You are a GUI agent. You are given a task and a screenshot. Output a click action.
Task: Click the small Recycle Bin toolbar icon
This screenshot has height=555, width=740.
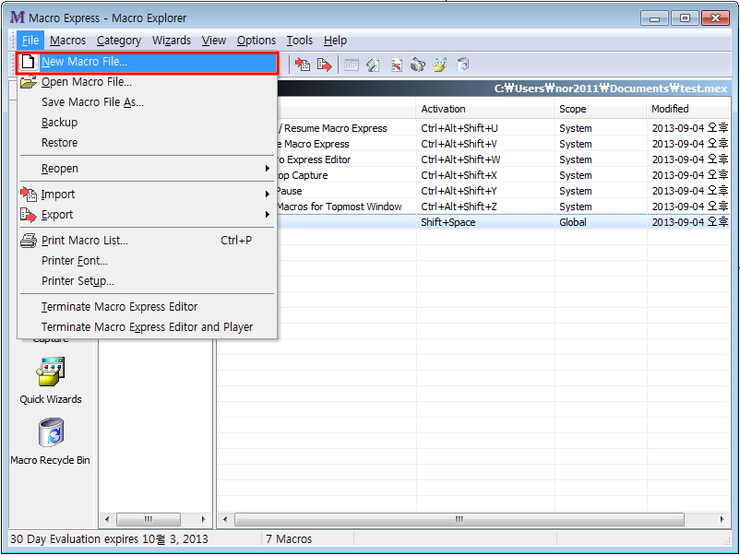[463, 65]
